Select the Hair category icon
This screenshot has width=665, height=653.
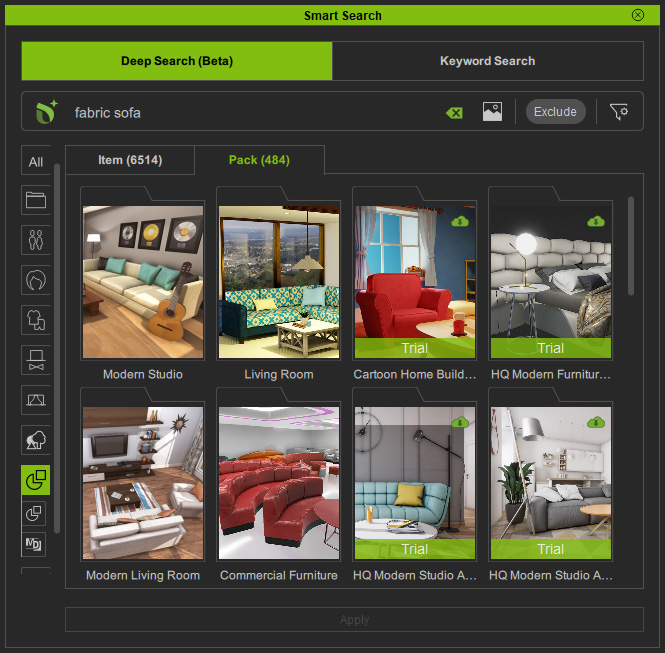[36, 280]
